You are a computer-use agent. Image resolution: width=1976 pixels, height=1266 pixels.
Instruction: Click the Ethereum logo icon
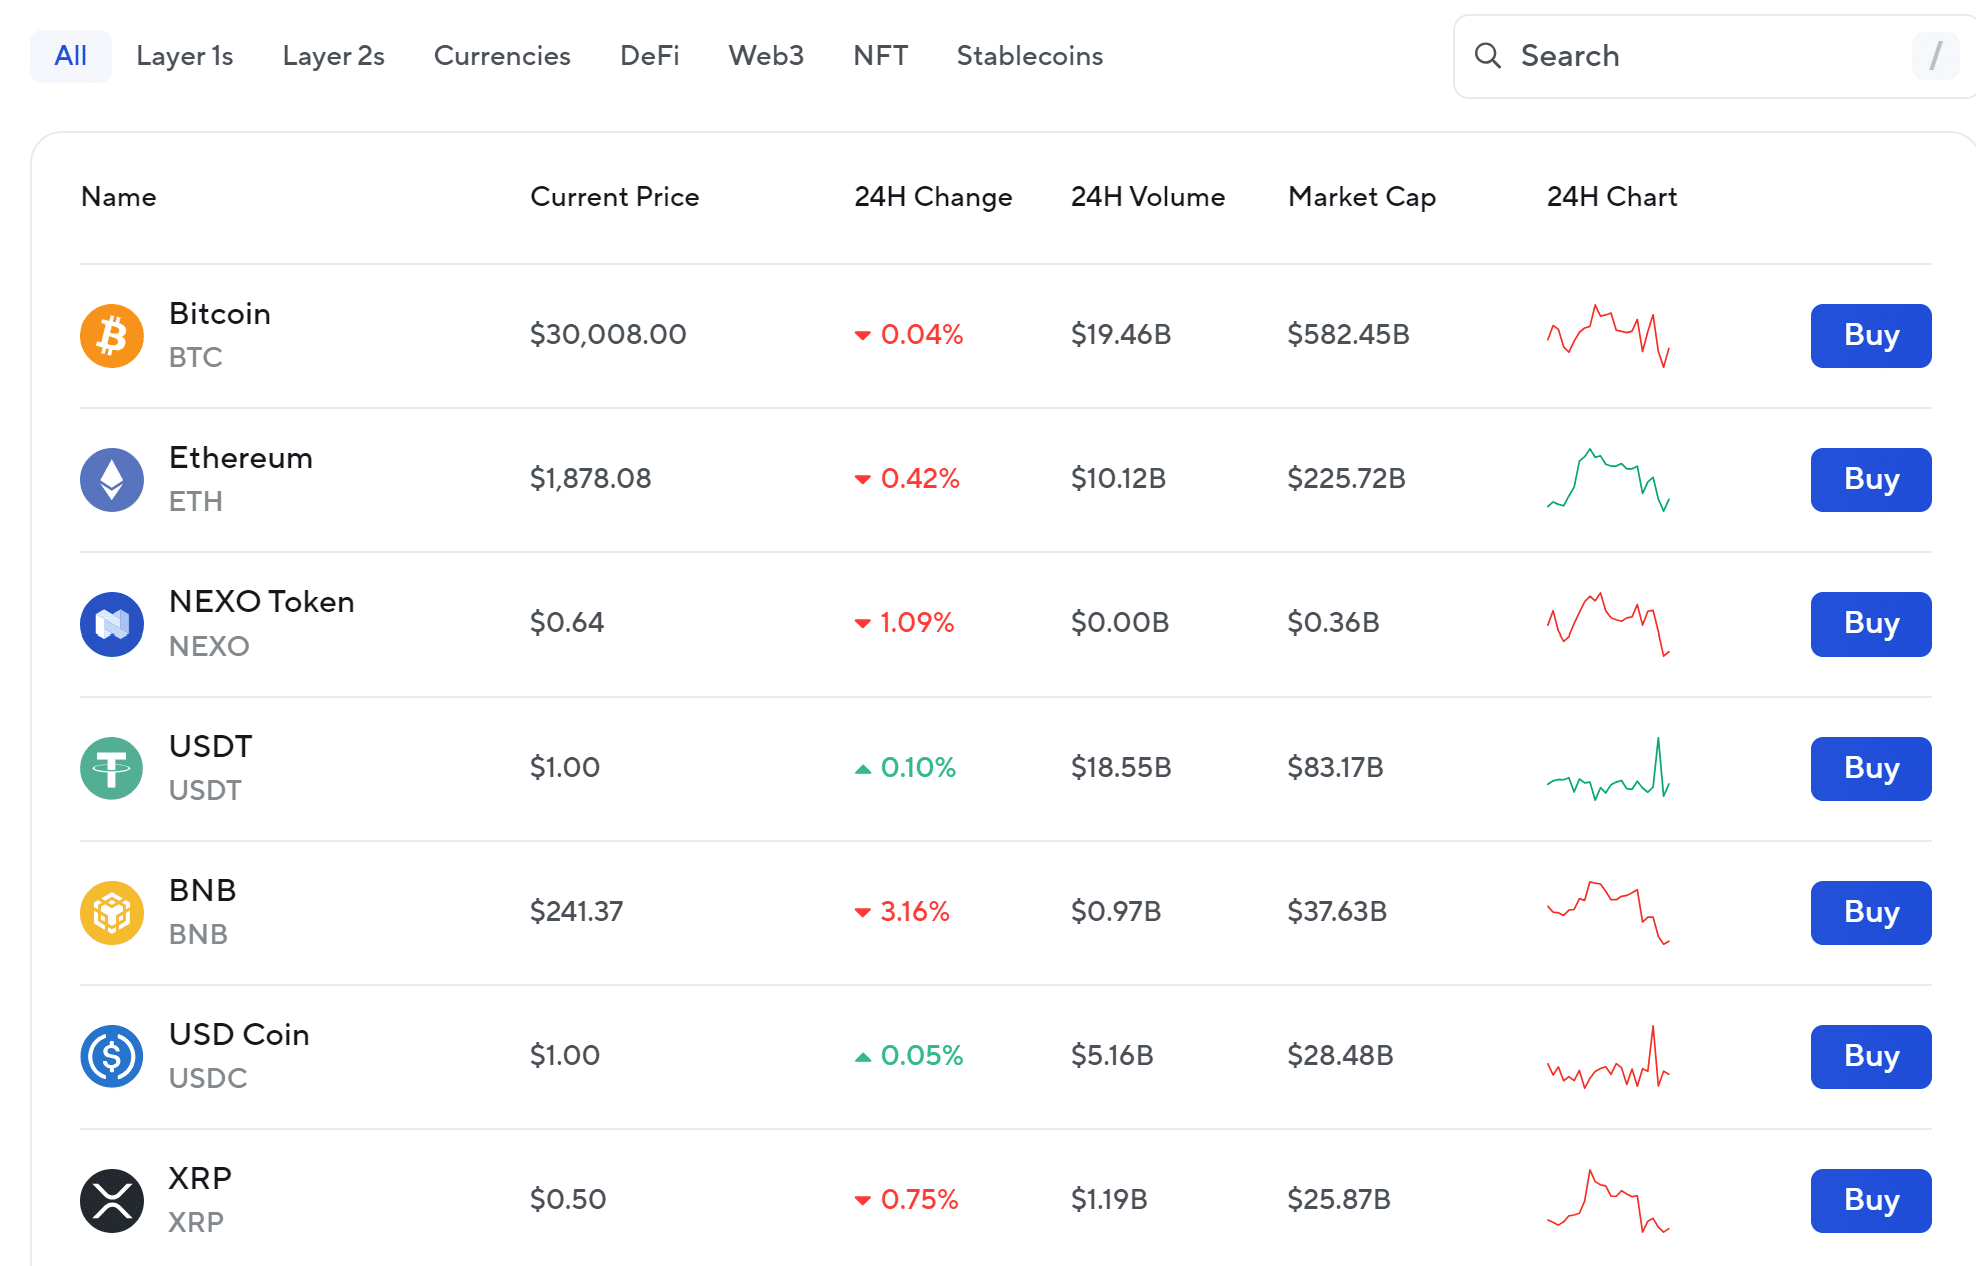tap(112, 480)
